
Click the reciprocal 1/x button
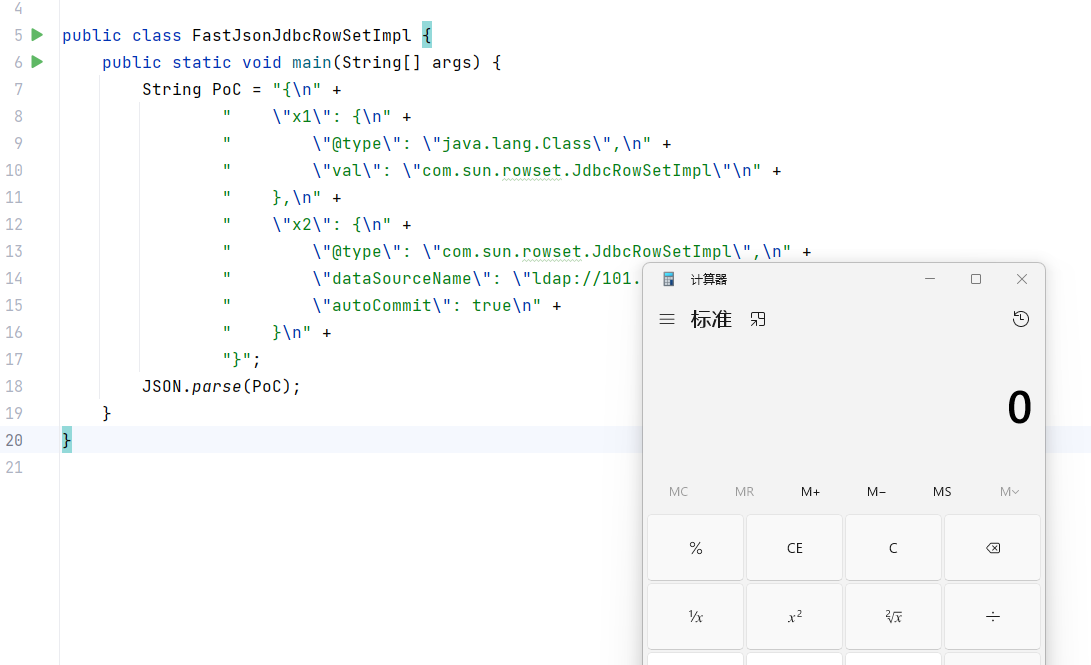click(696, 616)
